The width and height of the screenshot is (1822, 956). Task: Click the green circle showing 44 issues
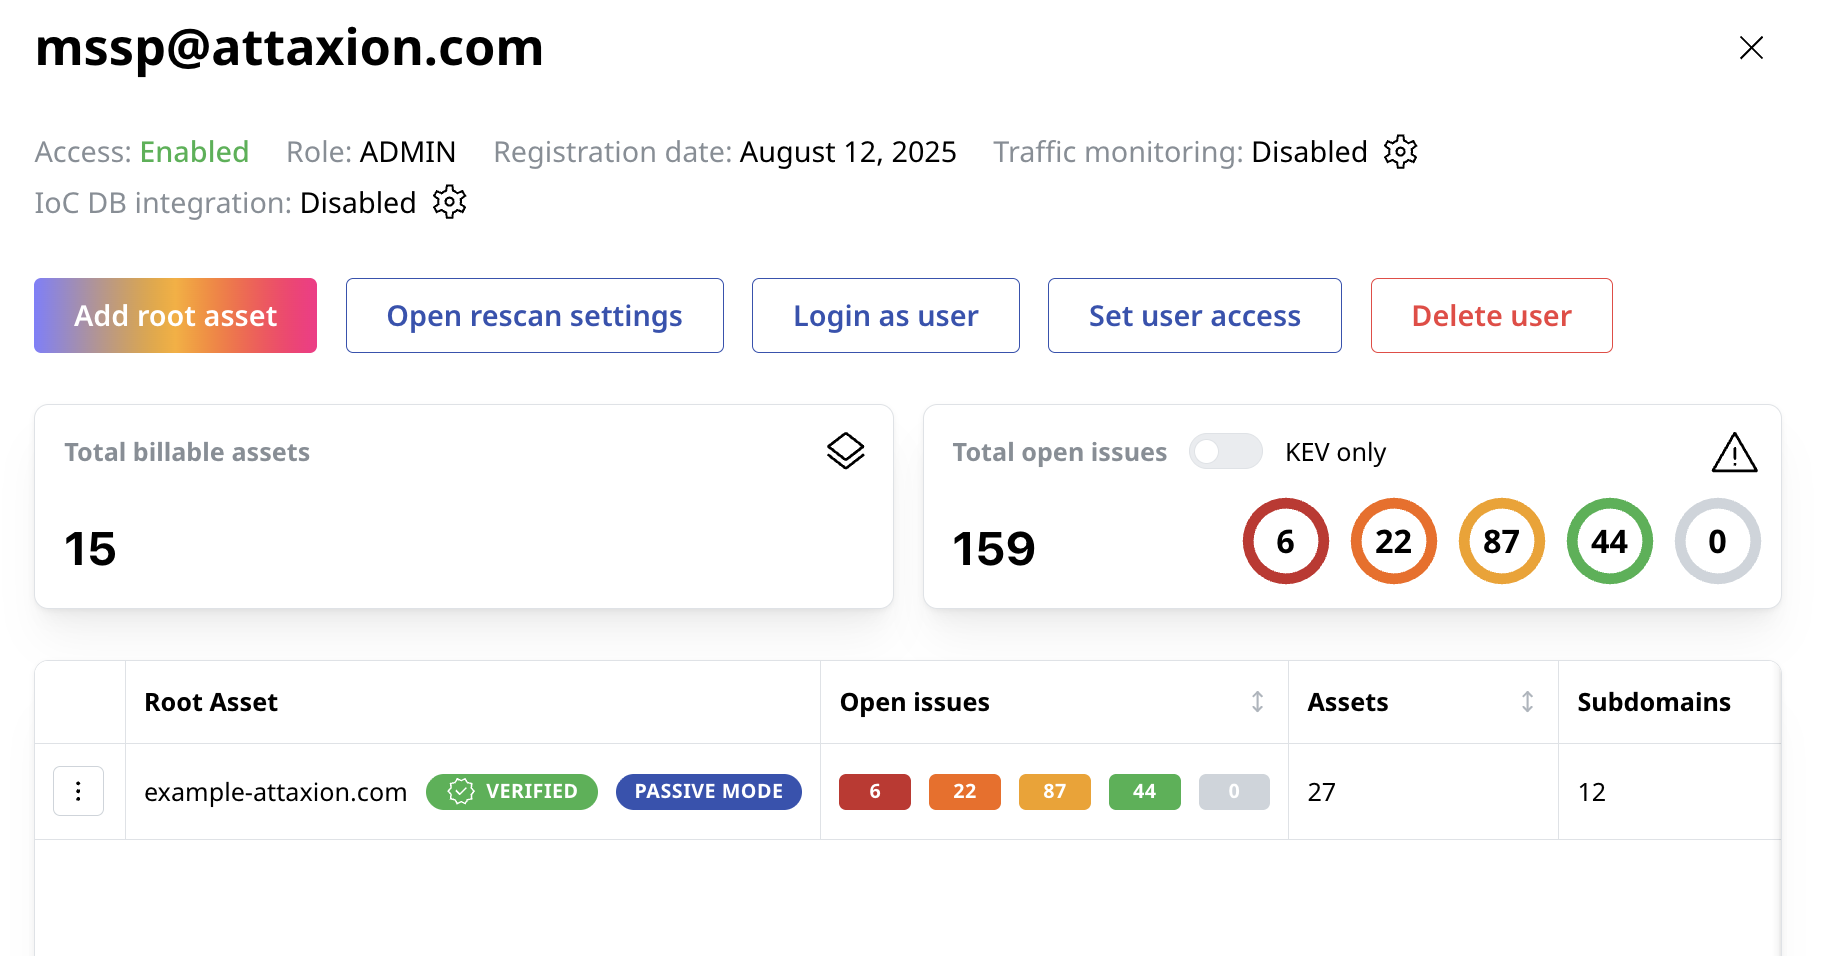click(1609, 541)
